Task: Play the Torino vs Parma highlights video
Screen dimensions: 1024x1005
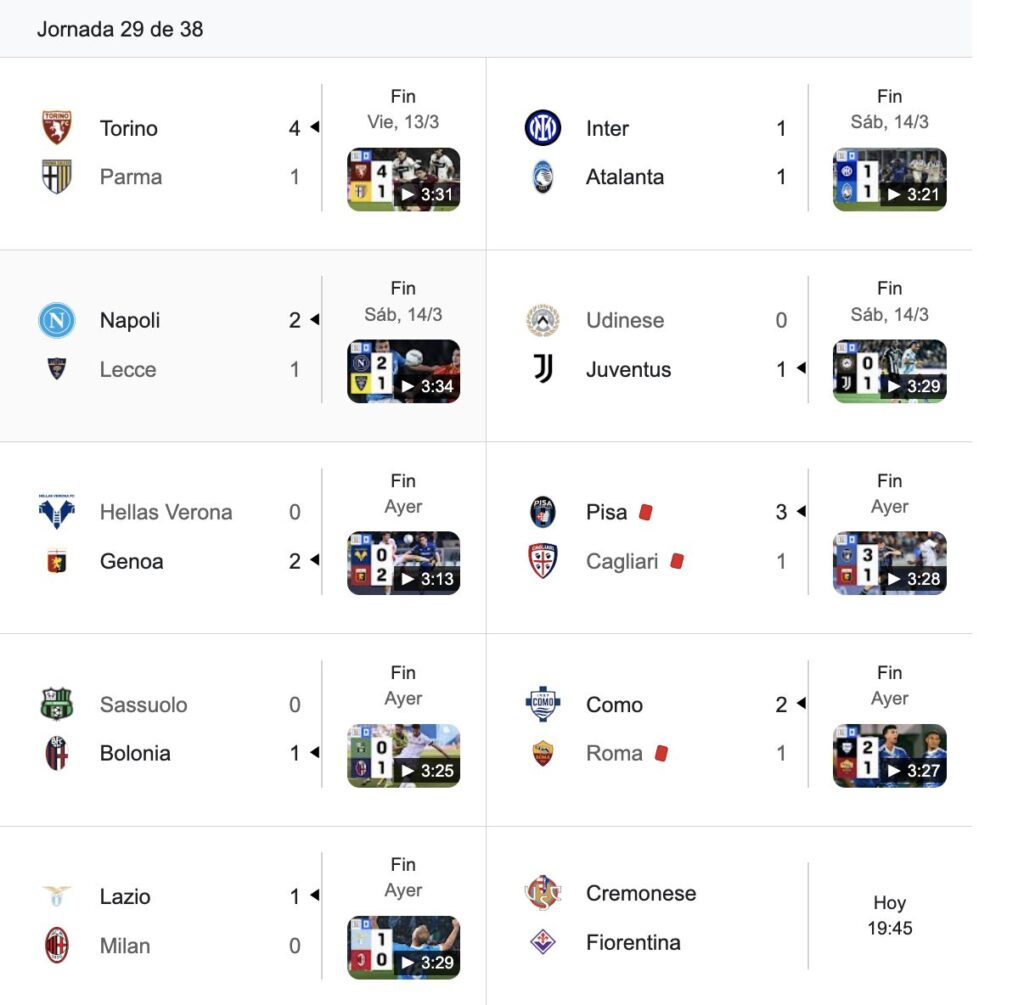Action: 403,180
